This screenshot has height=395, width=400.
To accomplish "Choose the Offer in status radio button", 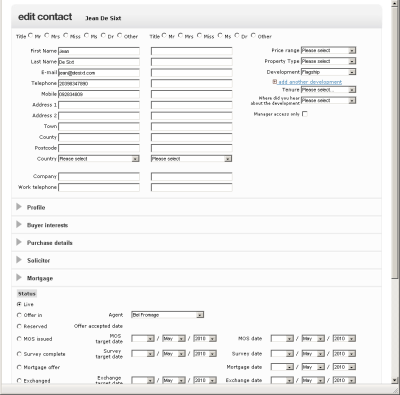I will click(19, 315).
